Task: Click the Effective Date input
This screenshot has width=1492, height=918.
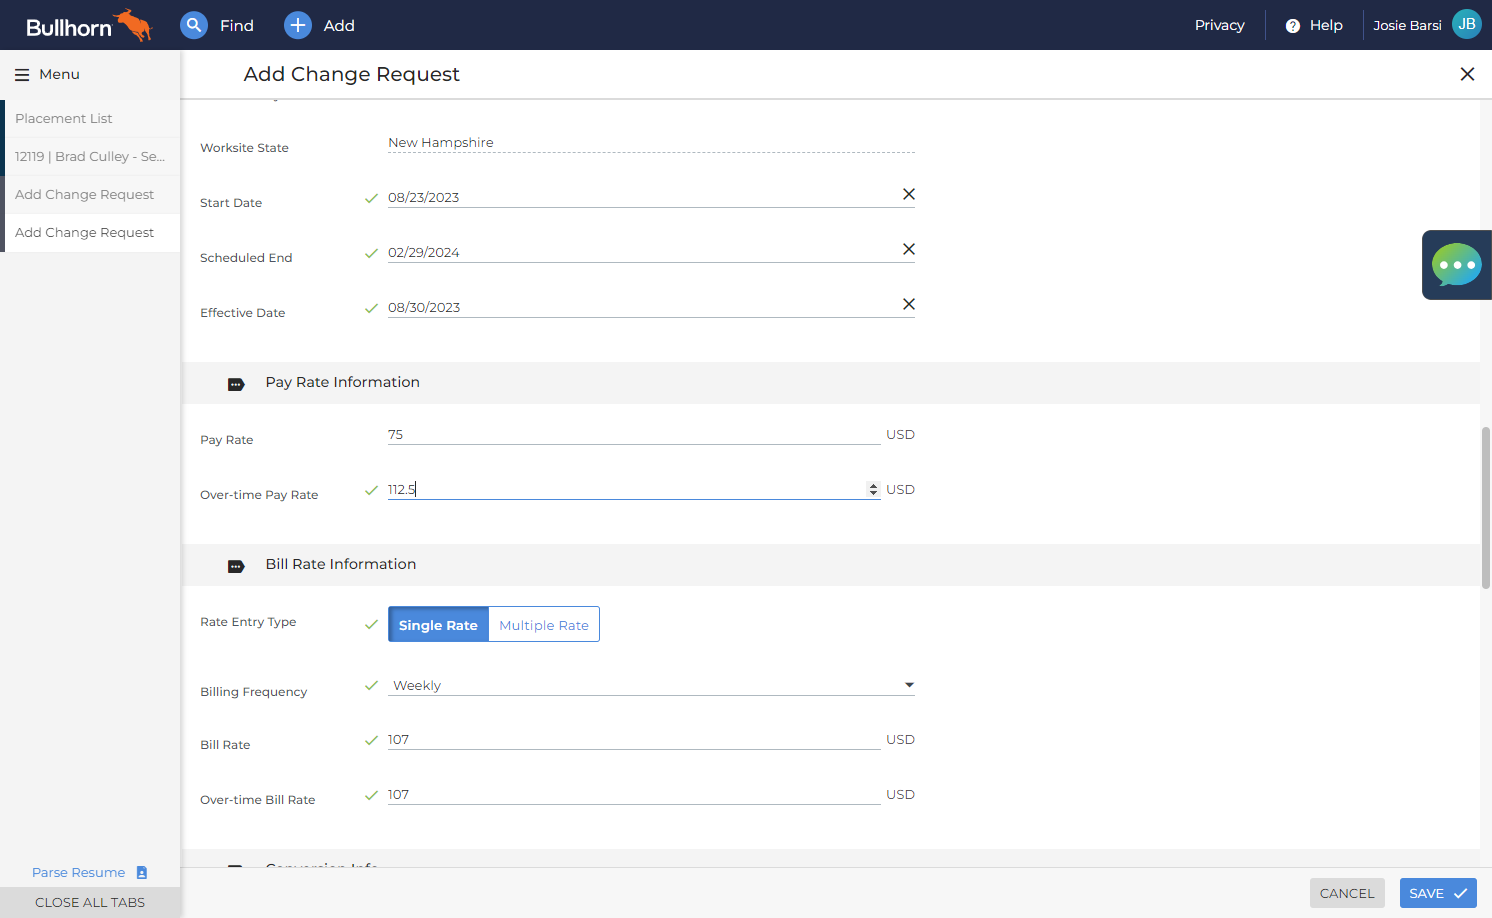Action: pos(643,307)
